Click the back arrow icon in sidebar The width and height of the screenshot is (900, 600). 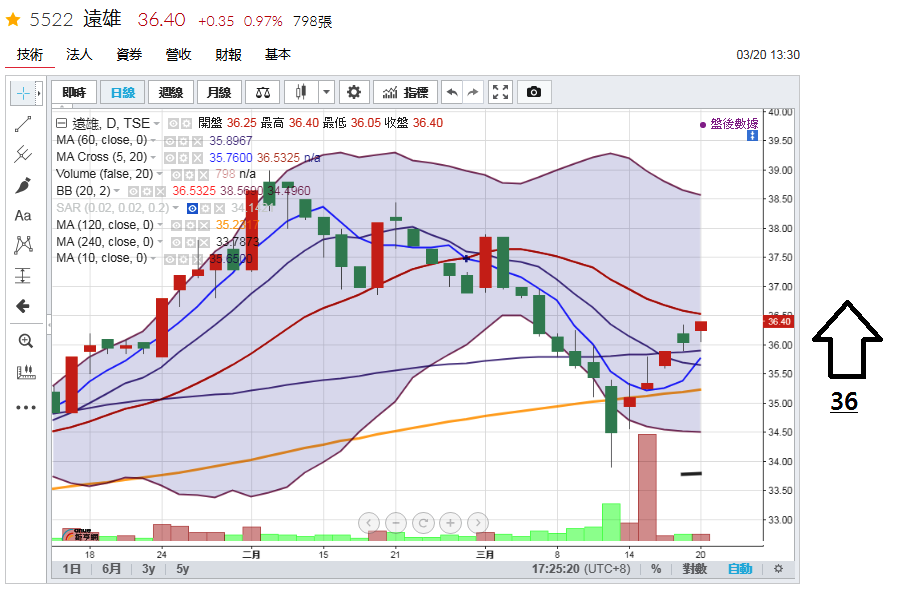tap(23, 306)
